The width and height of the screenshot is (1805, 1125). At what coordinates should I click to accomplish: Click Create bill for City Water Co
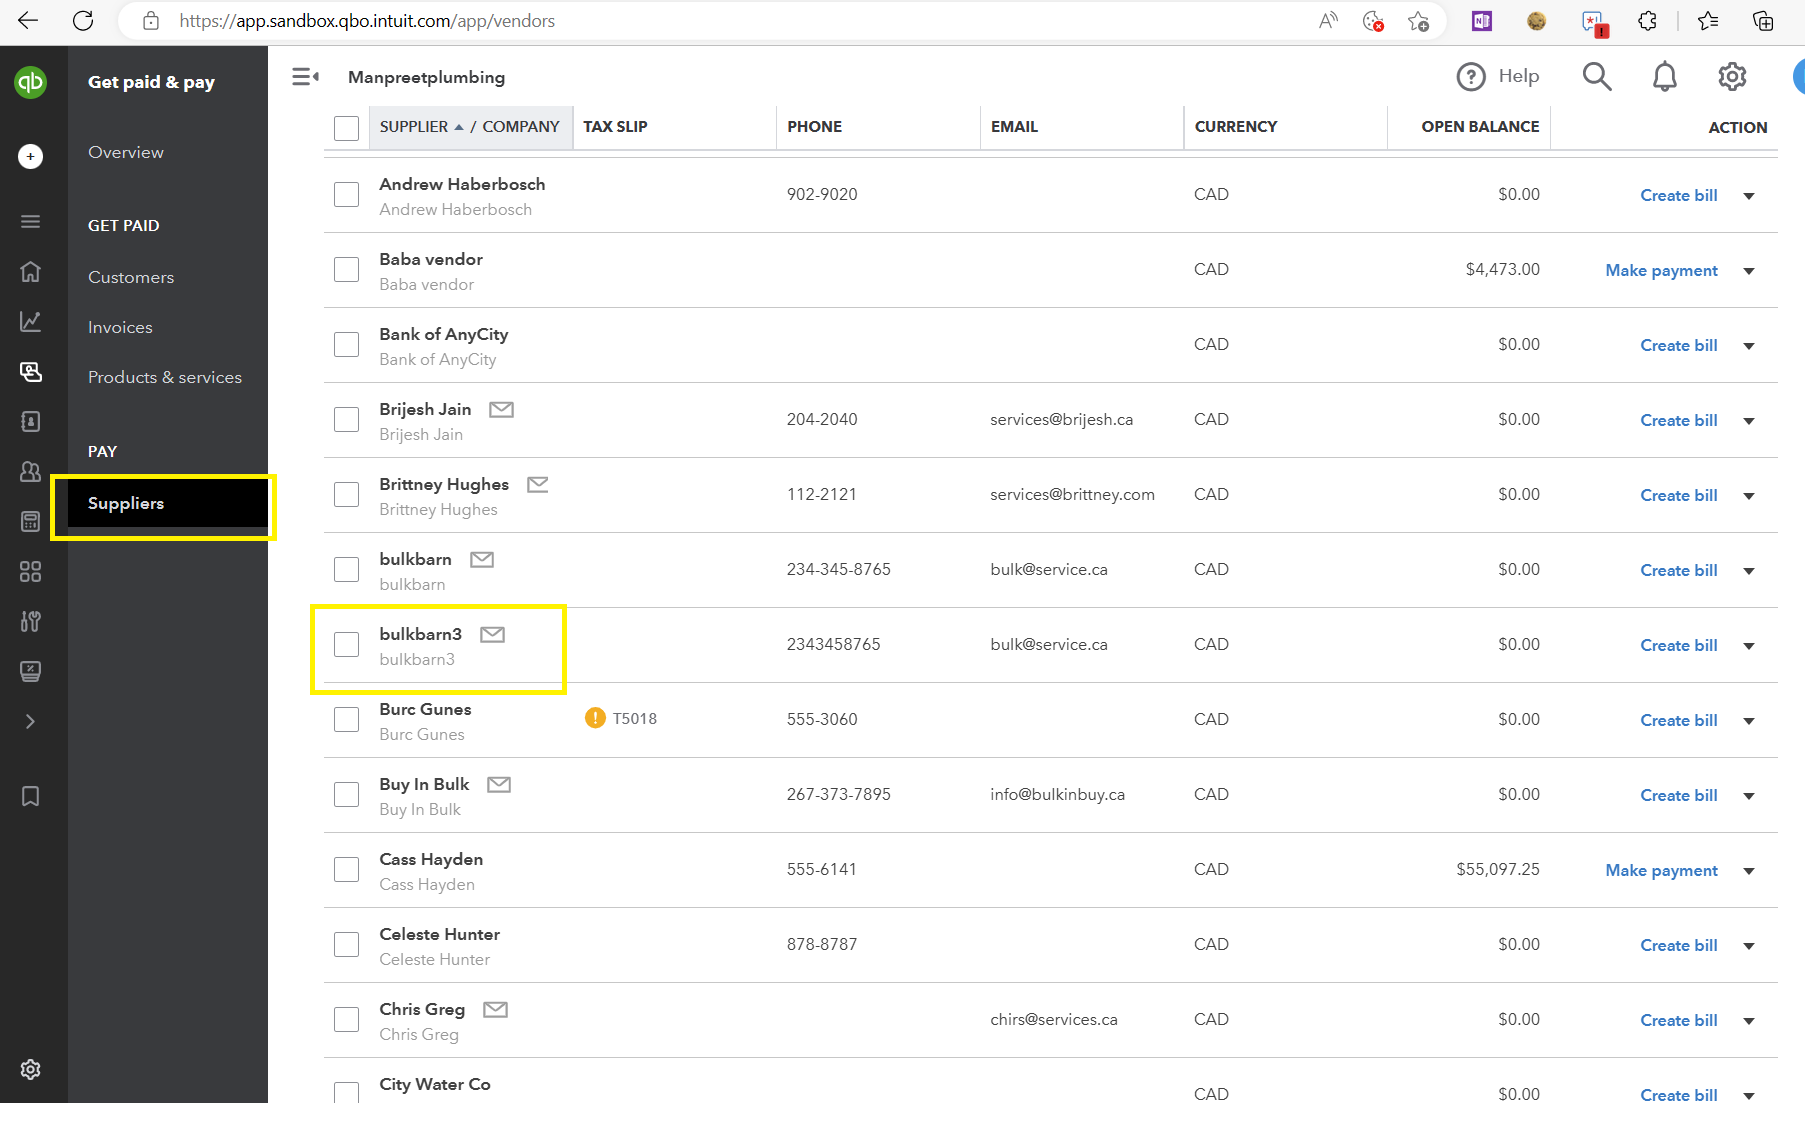[x=1679, y=1095]
